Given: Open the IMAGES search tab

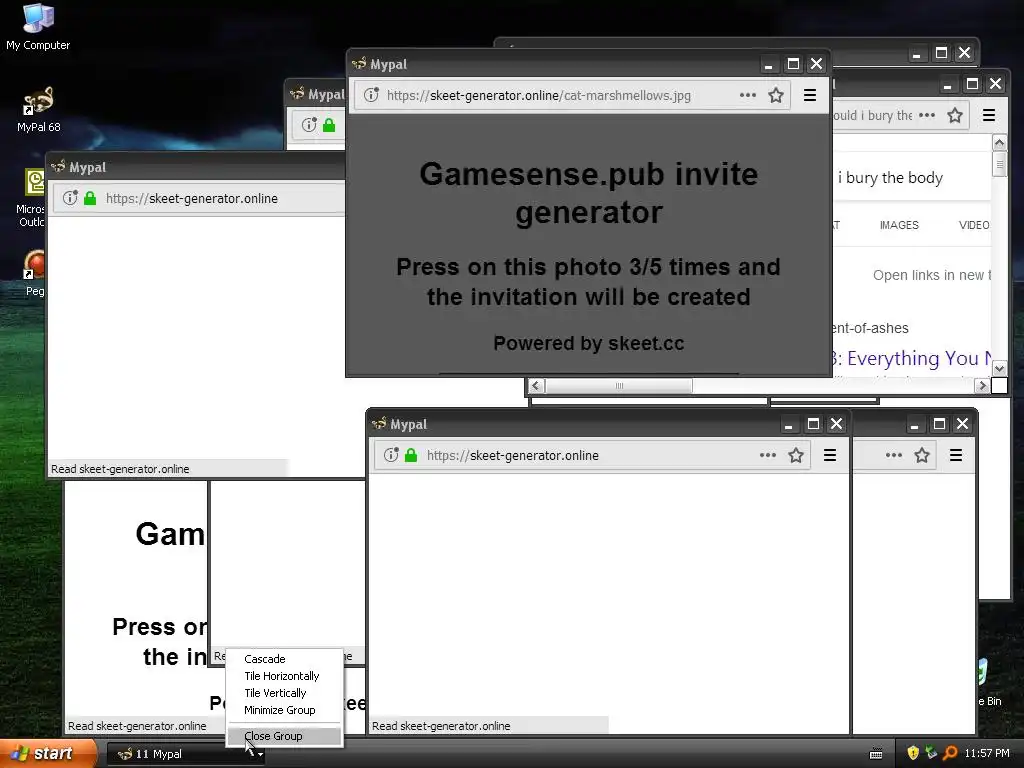Looking at the screenshot, I should coord(899,225).
